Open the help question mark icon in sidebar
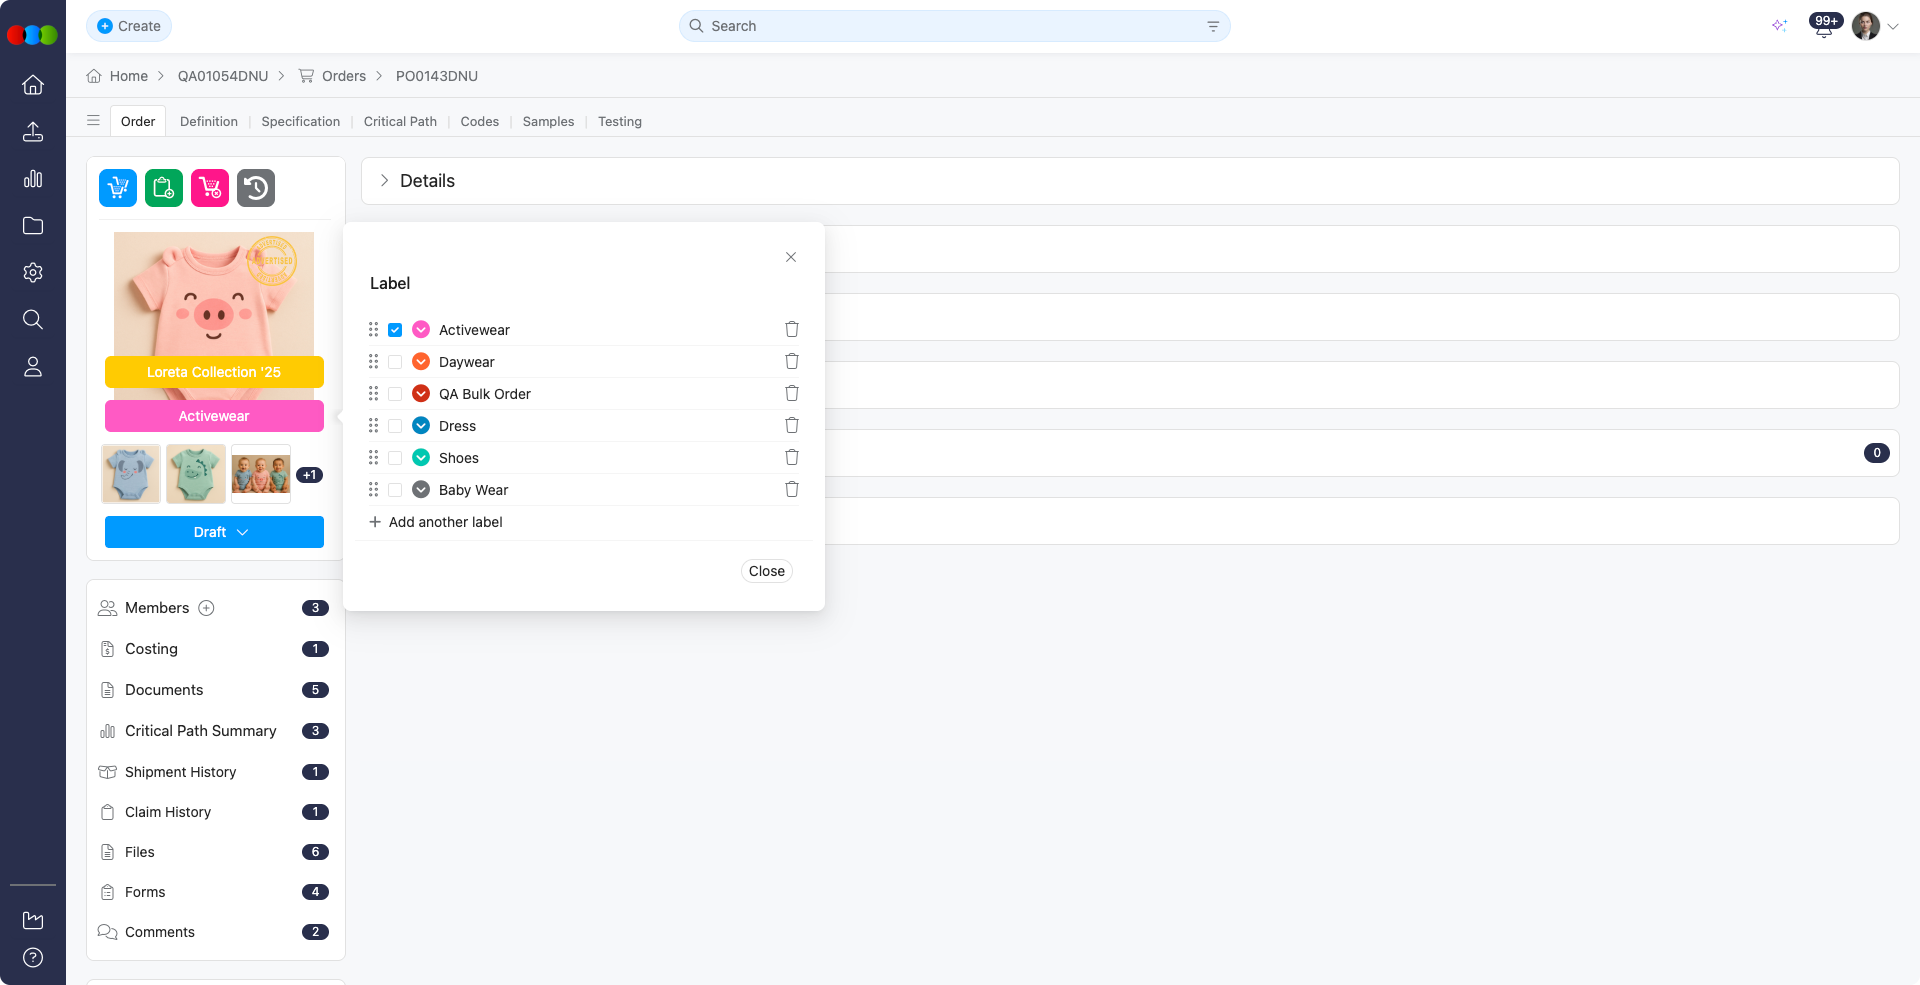1920x985 pixels. [x=33, y=957]
